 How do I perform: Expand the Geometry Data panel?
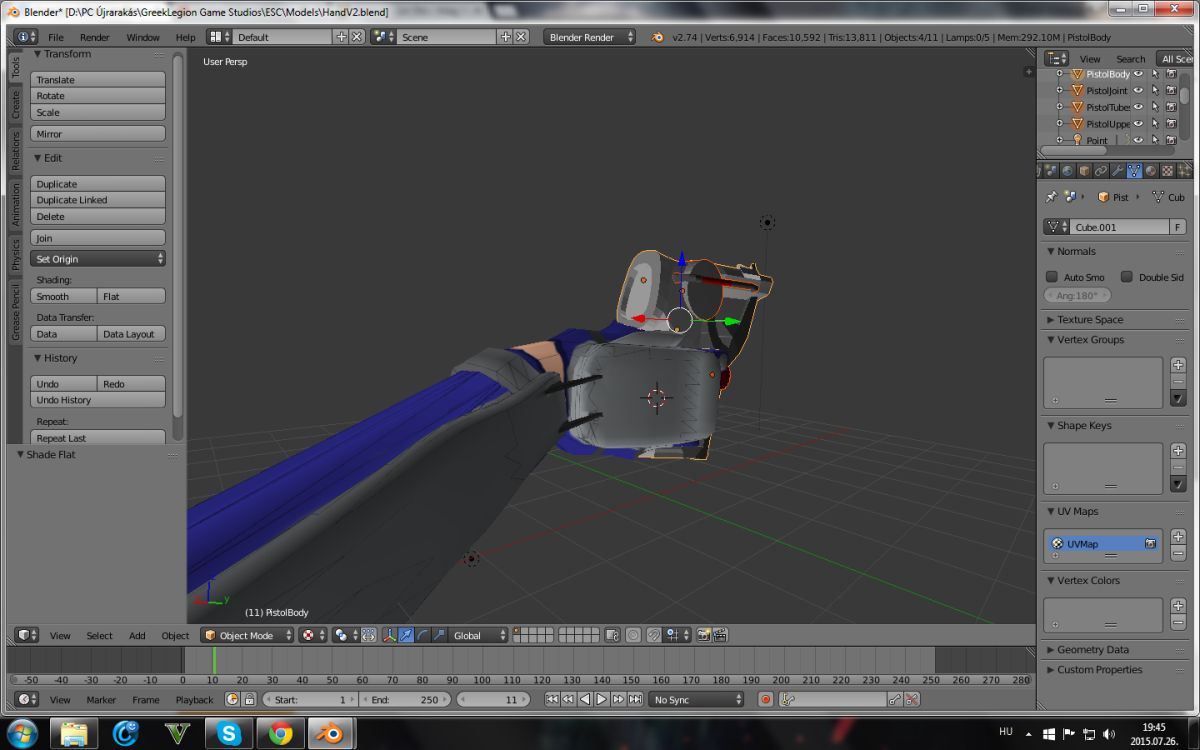(1092, 649)
